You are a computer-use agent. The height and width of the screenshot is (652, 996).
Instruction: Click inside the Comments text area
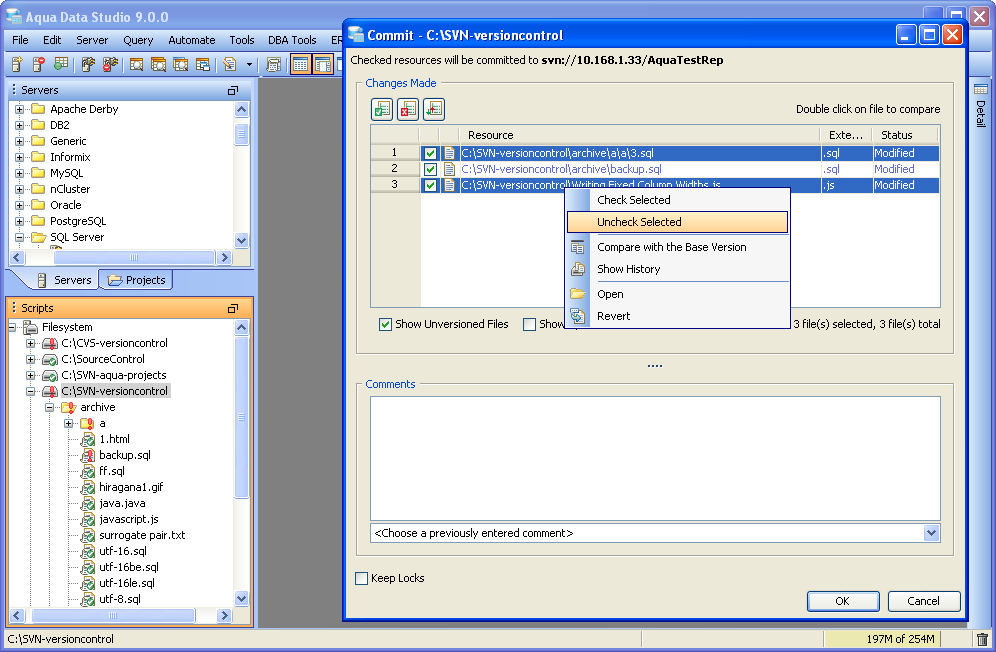(x=655, y=459)
